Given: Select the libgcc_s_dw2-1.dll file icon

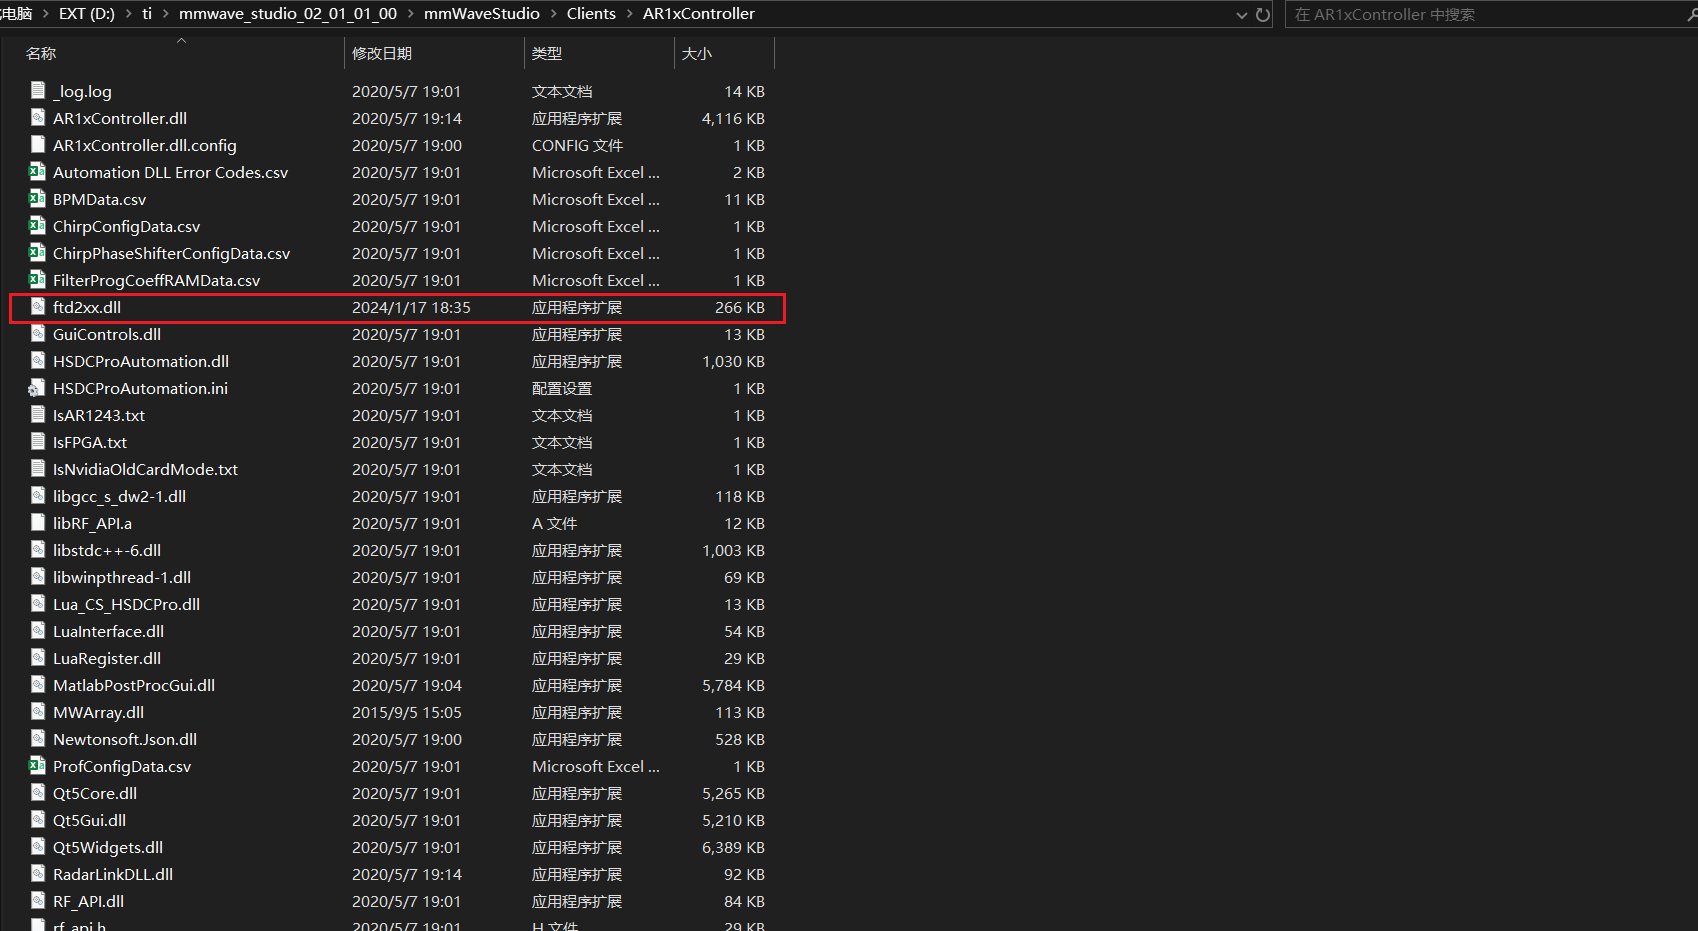Looking at the screenshot, I should 38,496.
